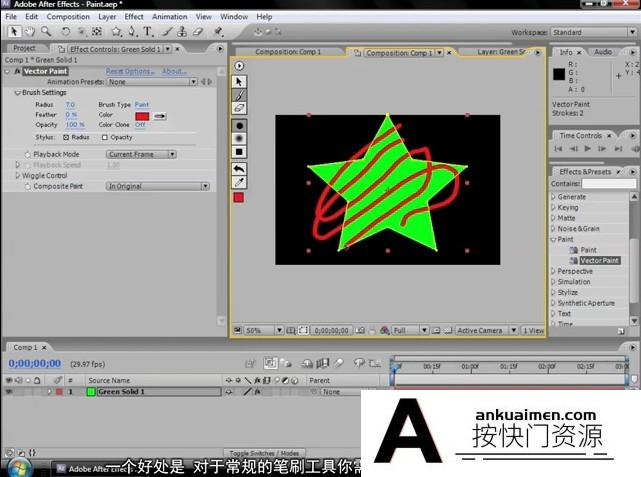Click the About link for Vector Paint

coord(174,71)
